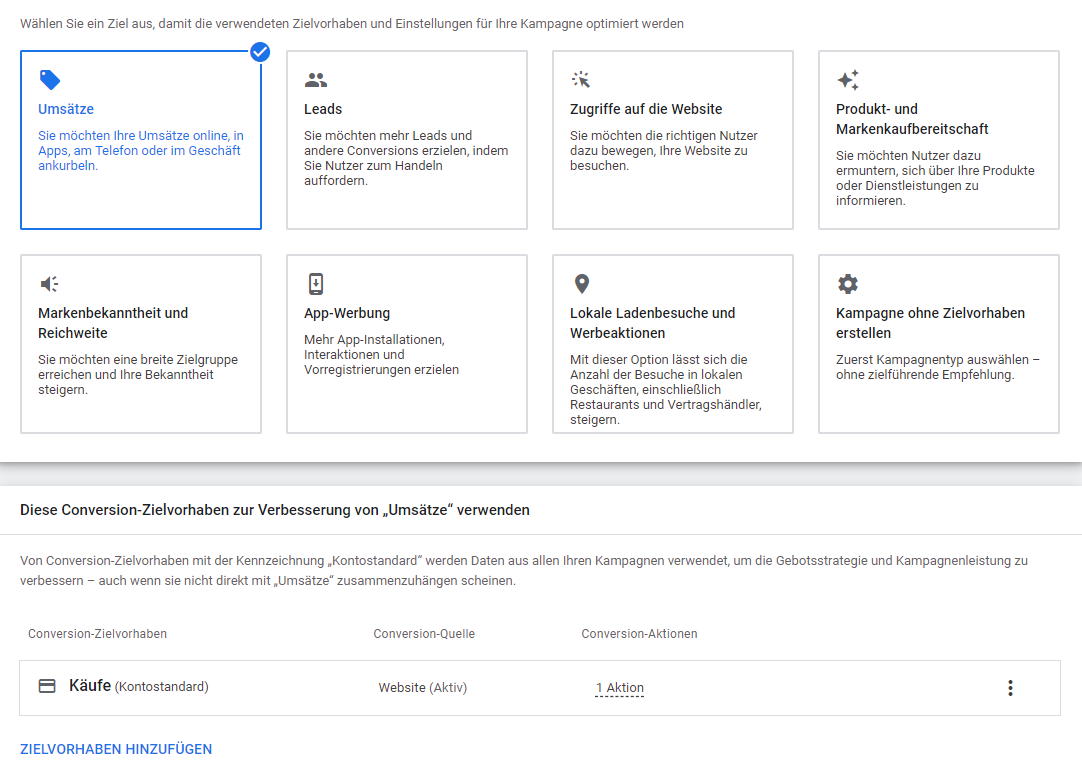1082x781 pixels.
Task: Click the payment card icon beside Käufe
Action: [45, 687]
